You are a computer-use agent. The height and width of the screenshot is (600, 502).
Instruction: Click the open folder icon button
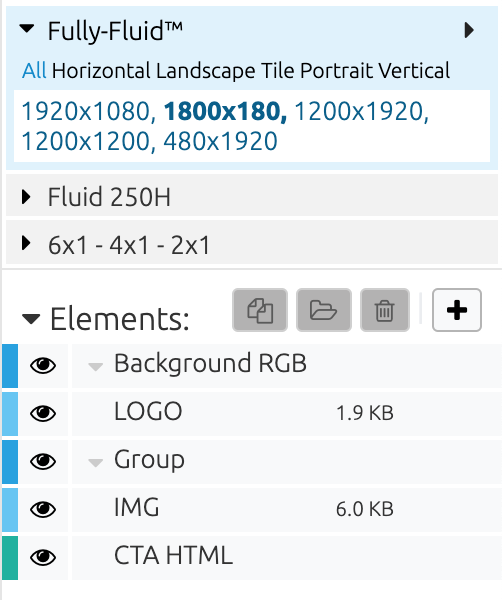[324, 310]
